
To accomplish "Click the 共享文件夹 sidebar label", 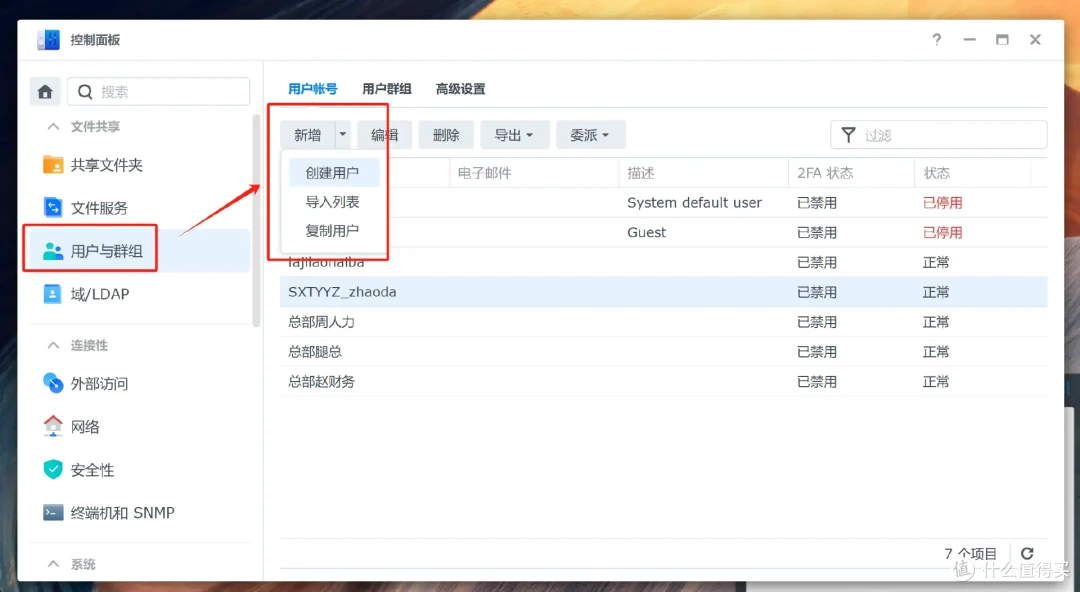I will coord(107,165).
